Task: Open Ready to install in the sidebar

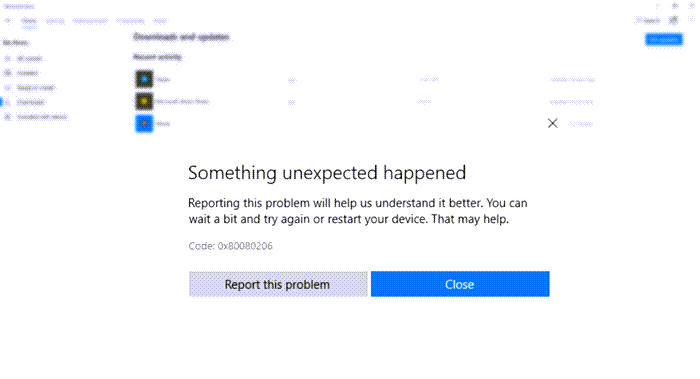Action: click(x=35, y=87)
